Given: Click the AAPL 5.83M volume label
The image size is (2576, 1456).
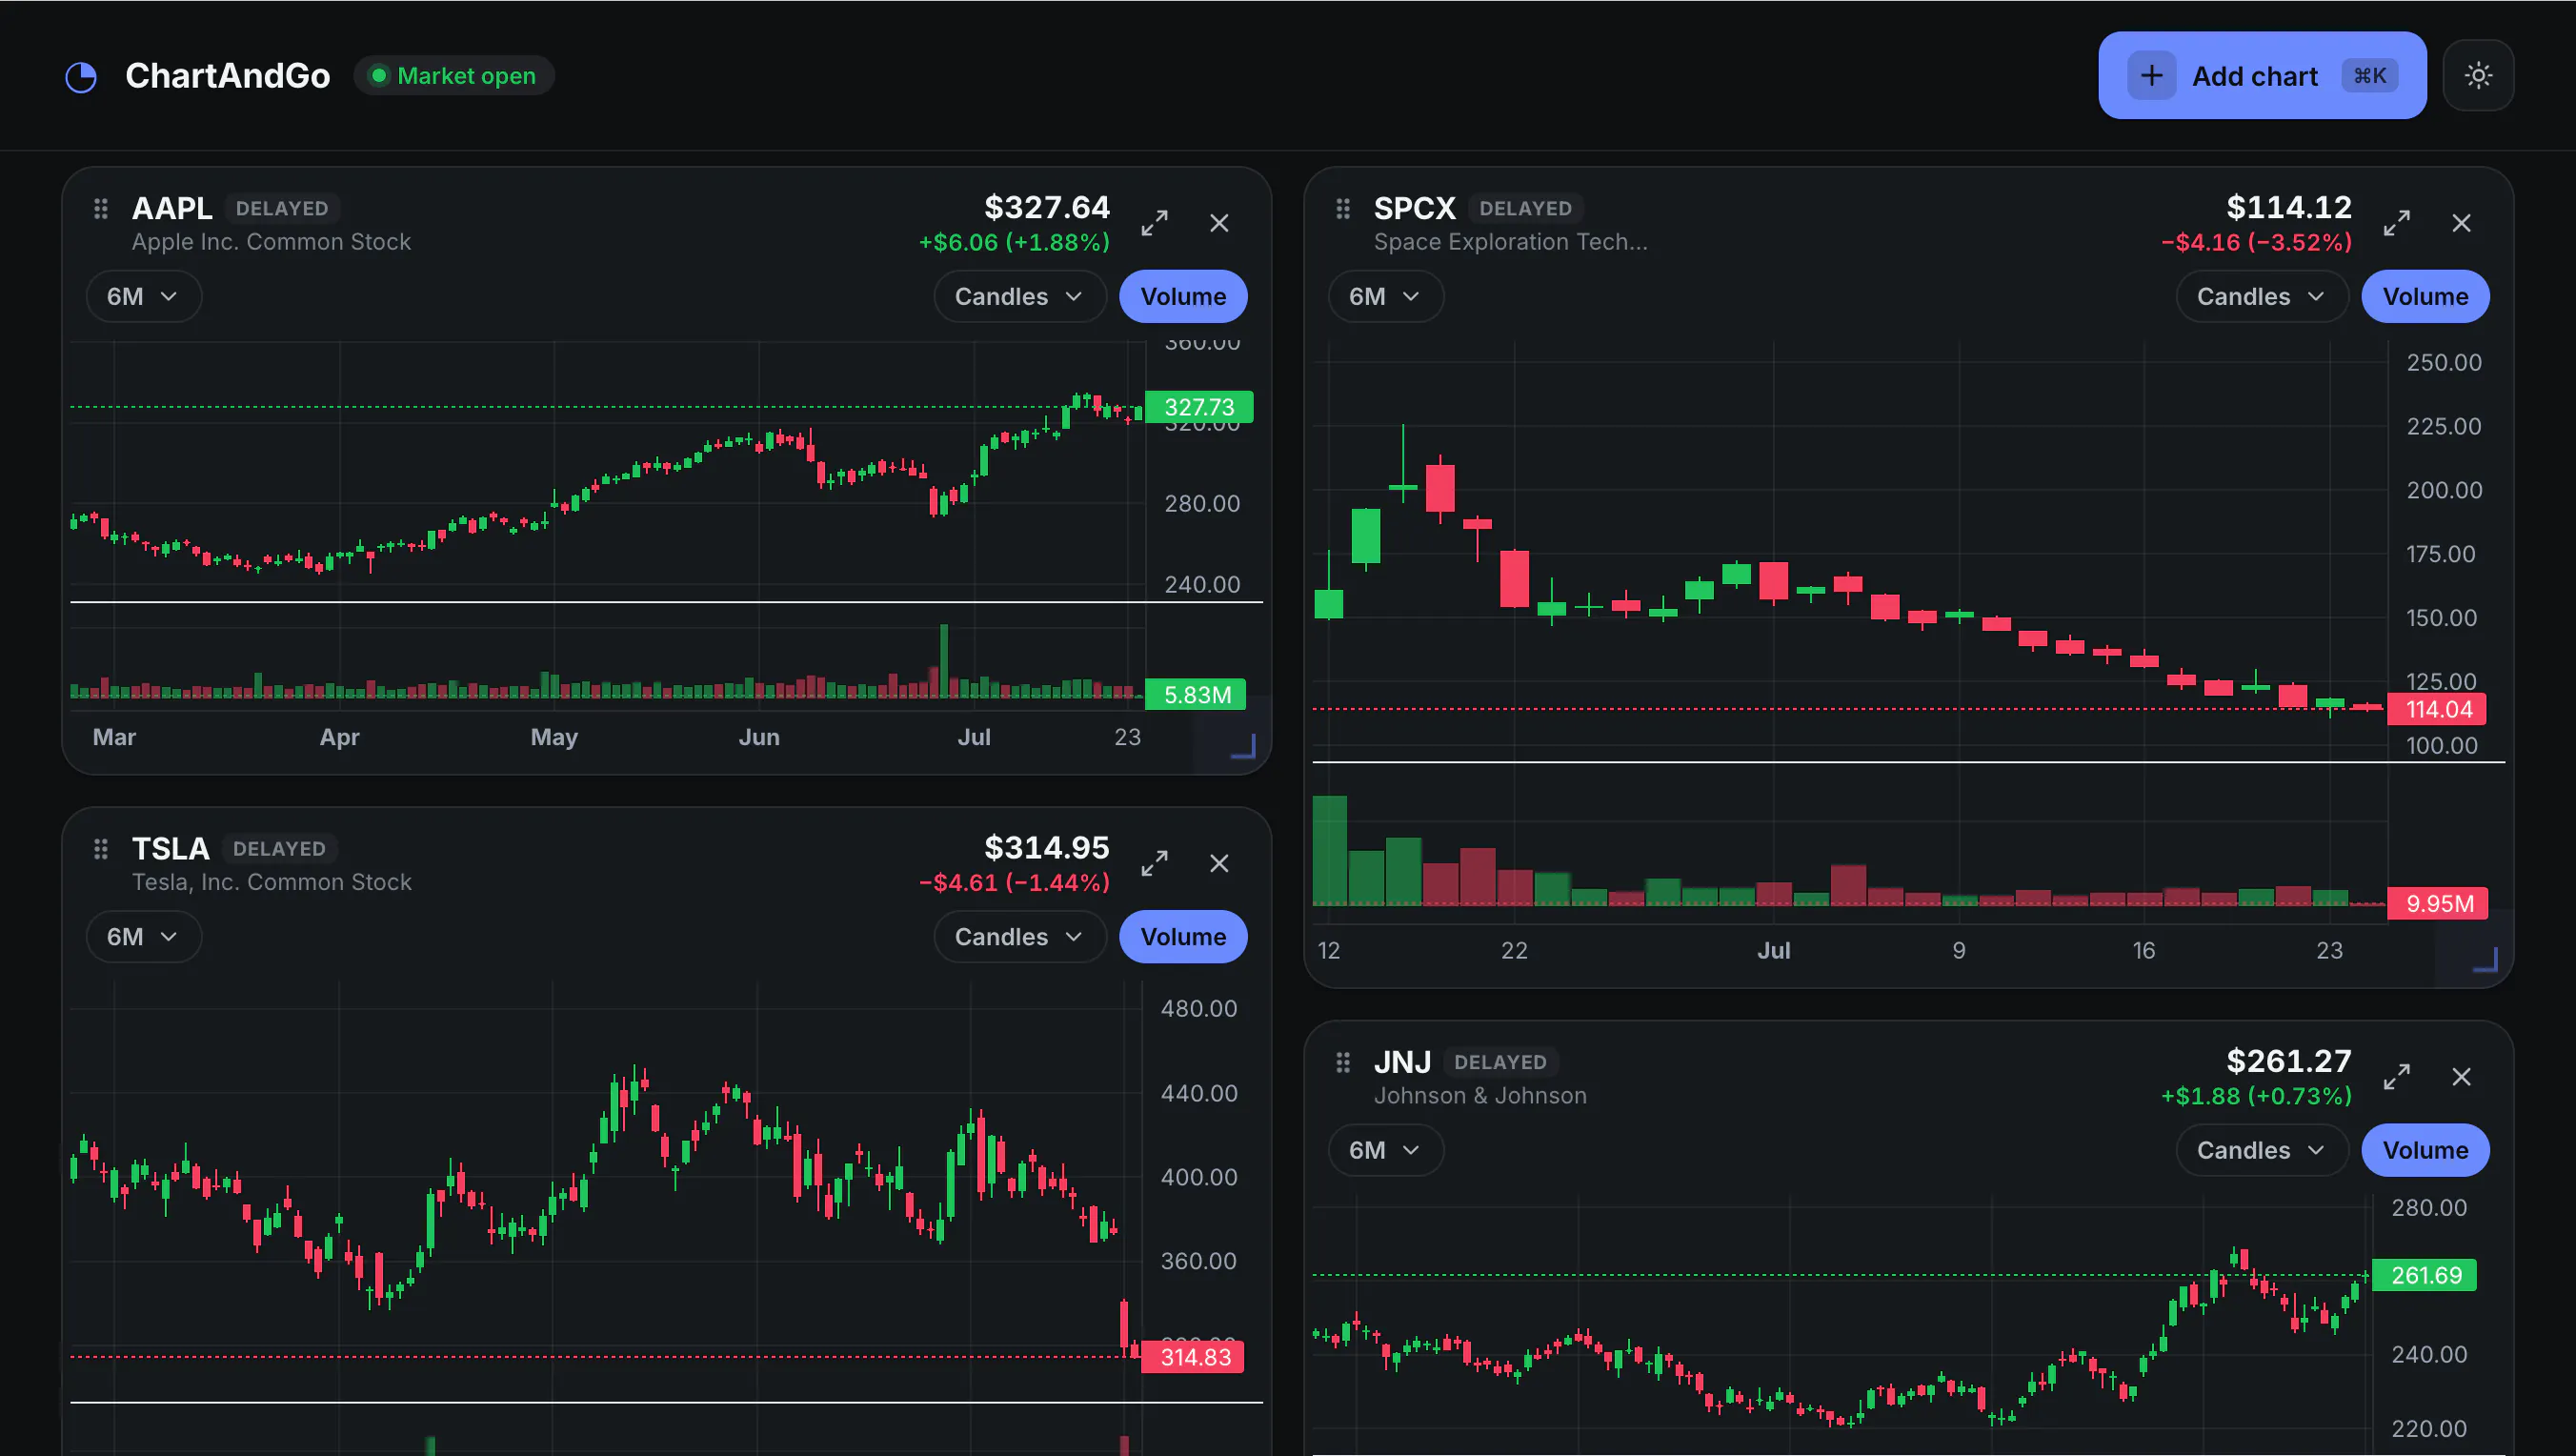Looking at the screenshot, I should (1197, 694).
